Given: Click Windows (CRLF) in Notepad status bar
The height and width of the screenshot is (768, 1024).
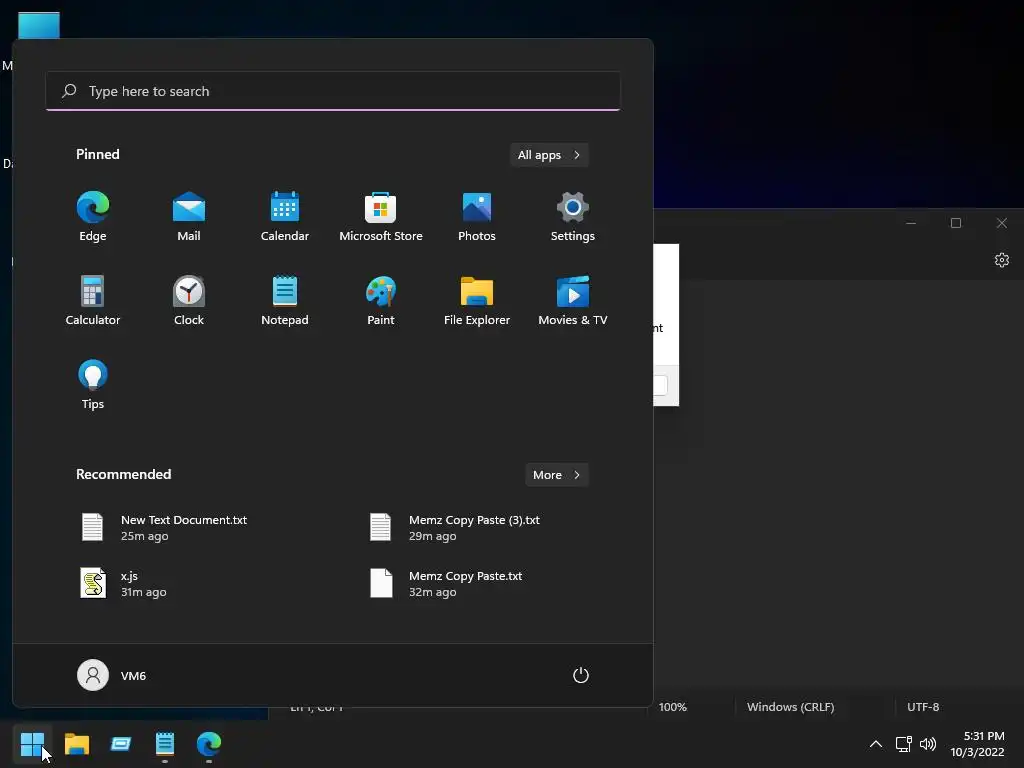Looking at the screenshot, I should (x=790, y=707).
